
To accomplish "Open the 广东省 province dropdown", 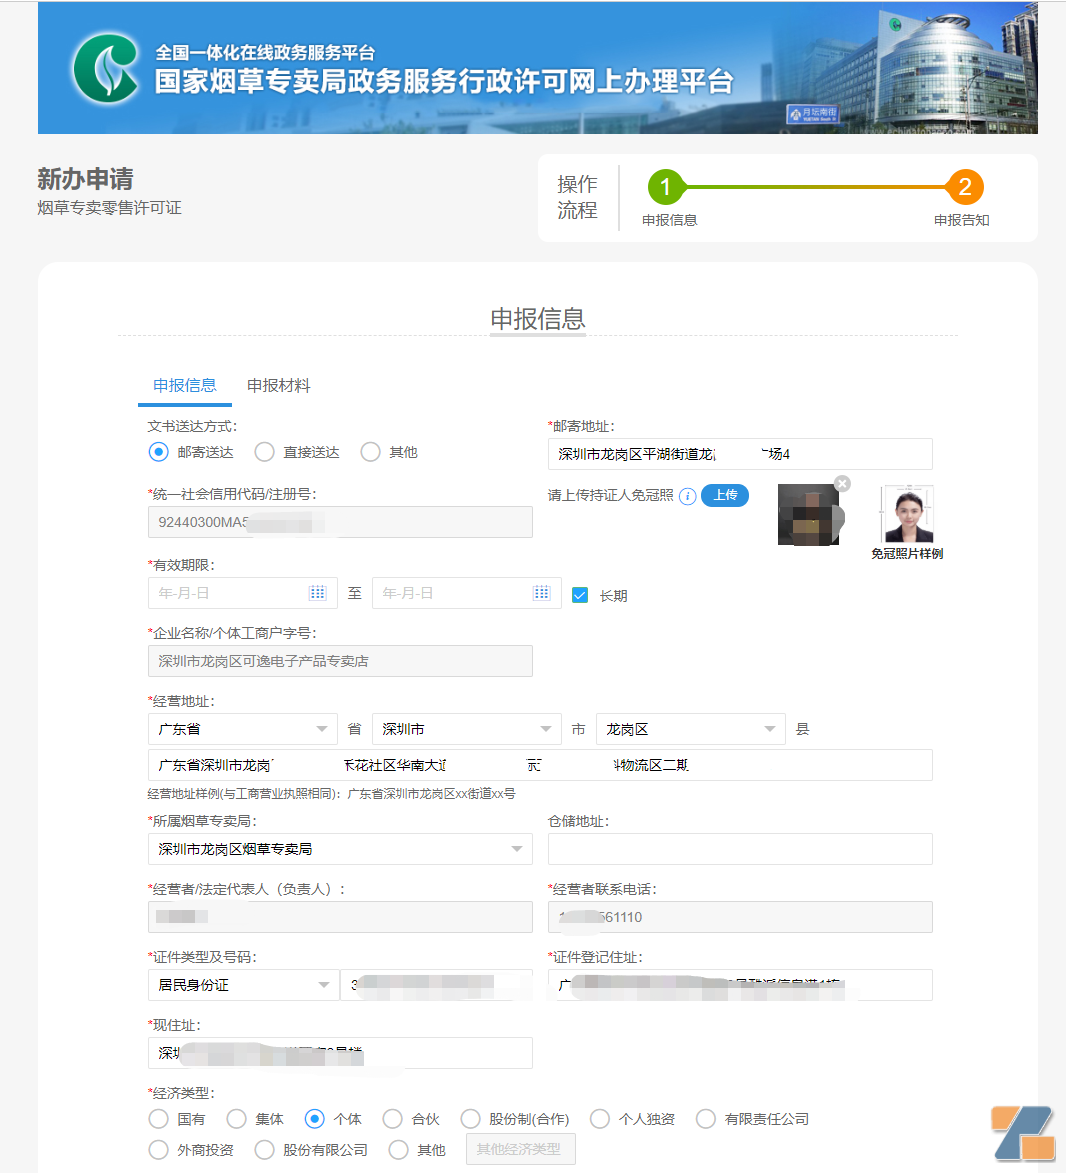I will [x=242, y=729].
